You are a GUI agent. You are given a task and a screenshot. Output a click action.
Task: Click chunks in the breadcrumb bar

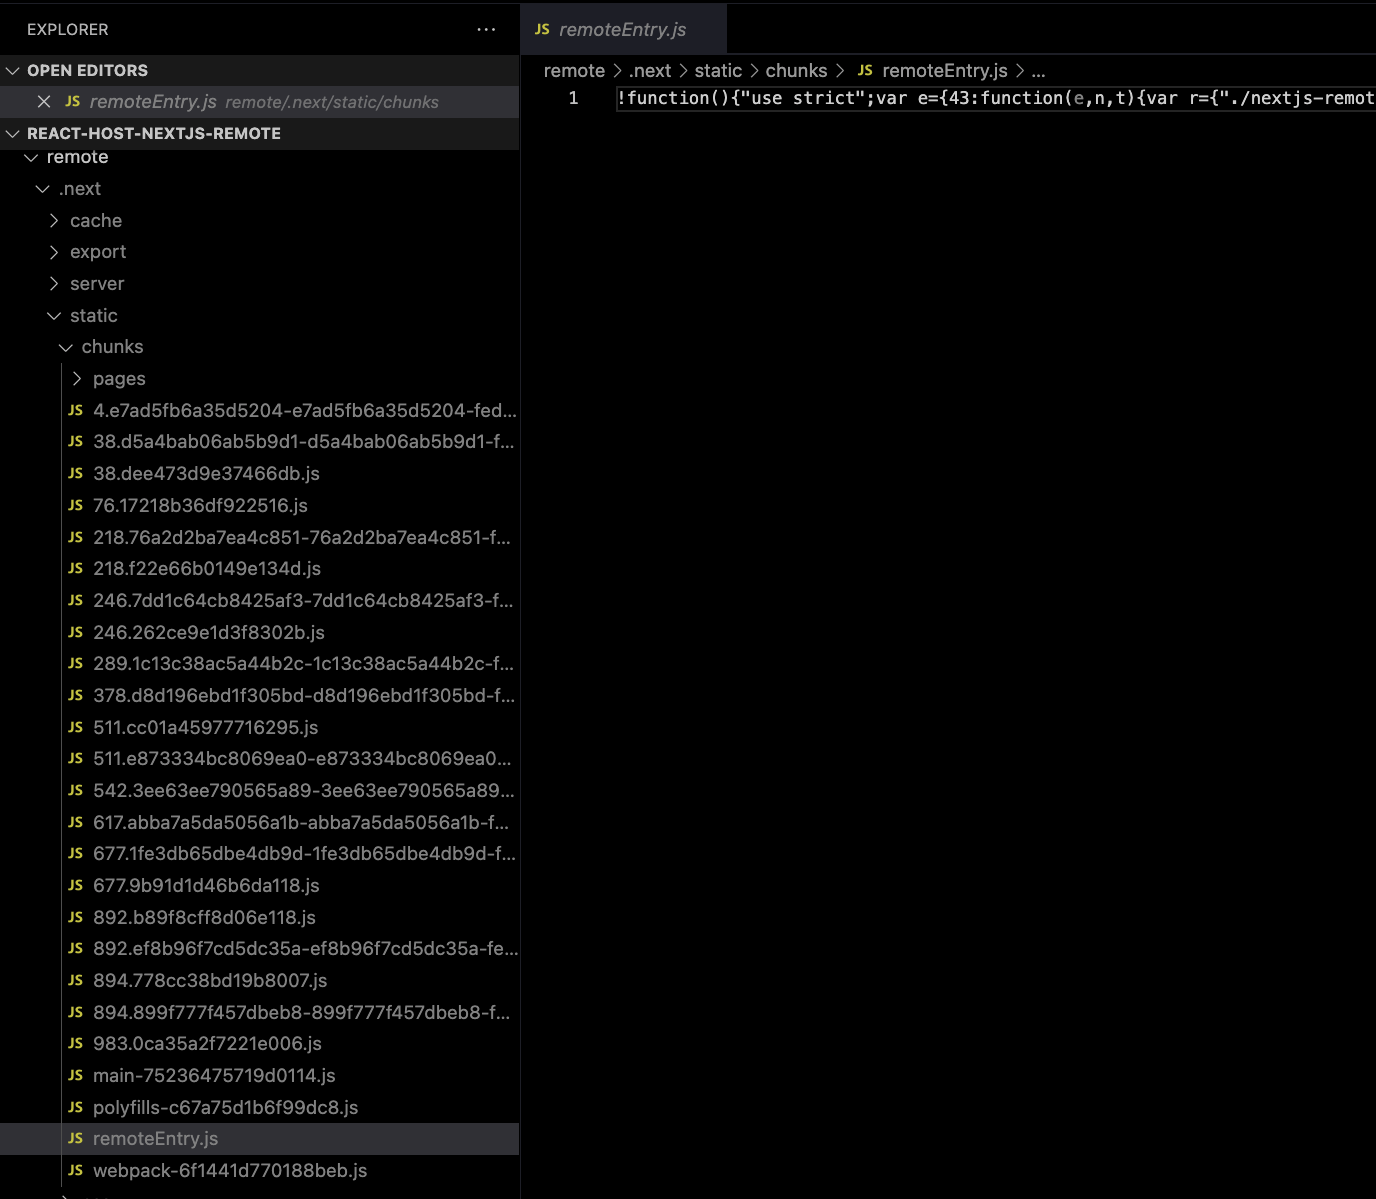pos(796,70)
